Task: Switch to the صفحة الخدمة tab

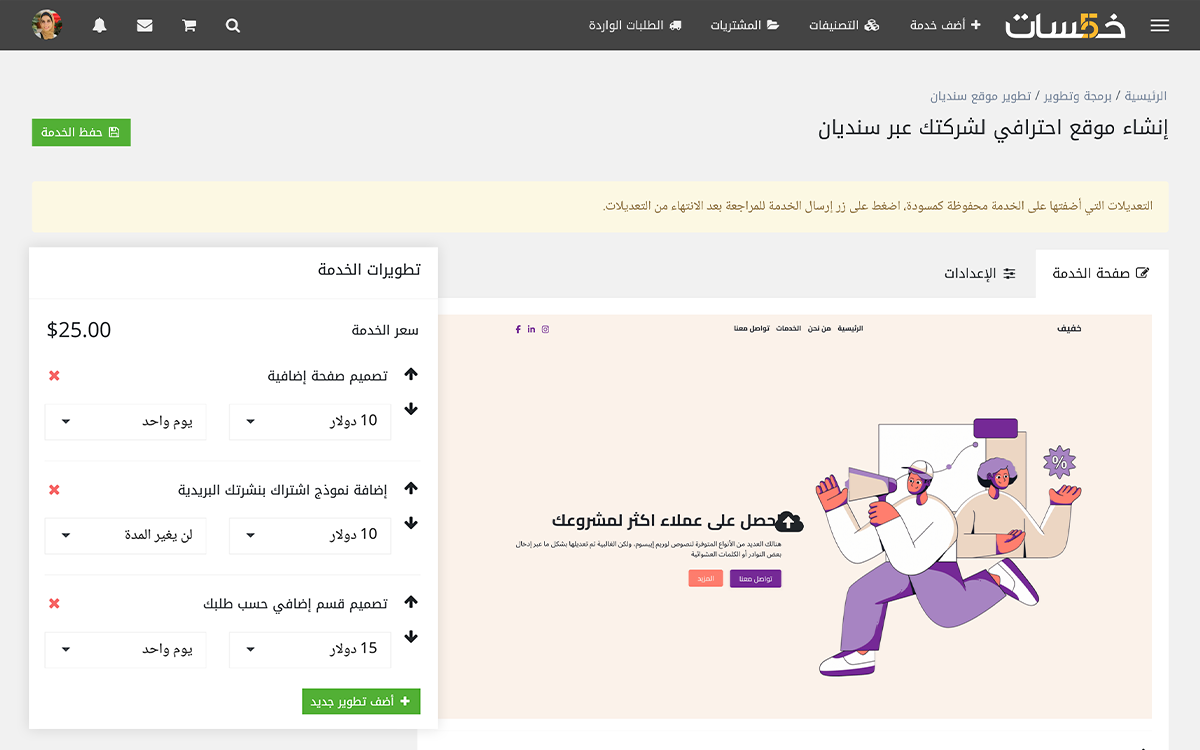Action: click(x=1102, y=273)
